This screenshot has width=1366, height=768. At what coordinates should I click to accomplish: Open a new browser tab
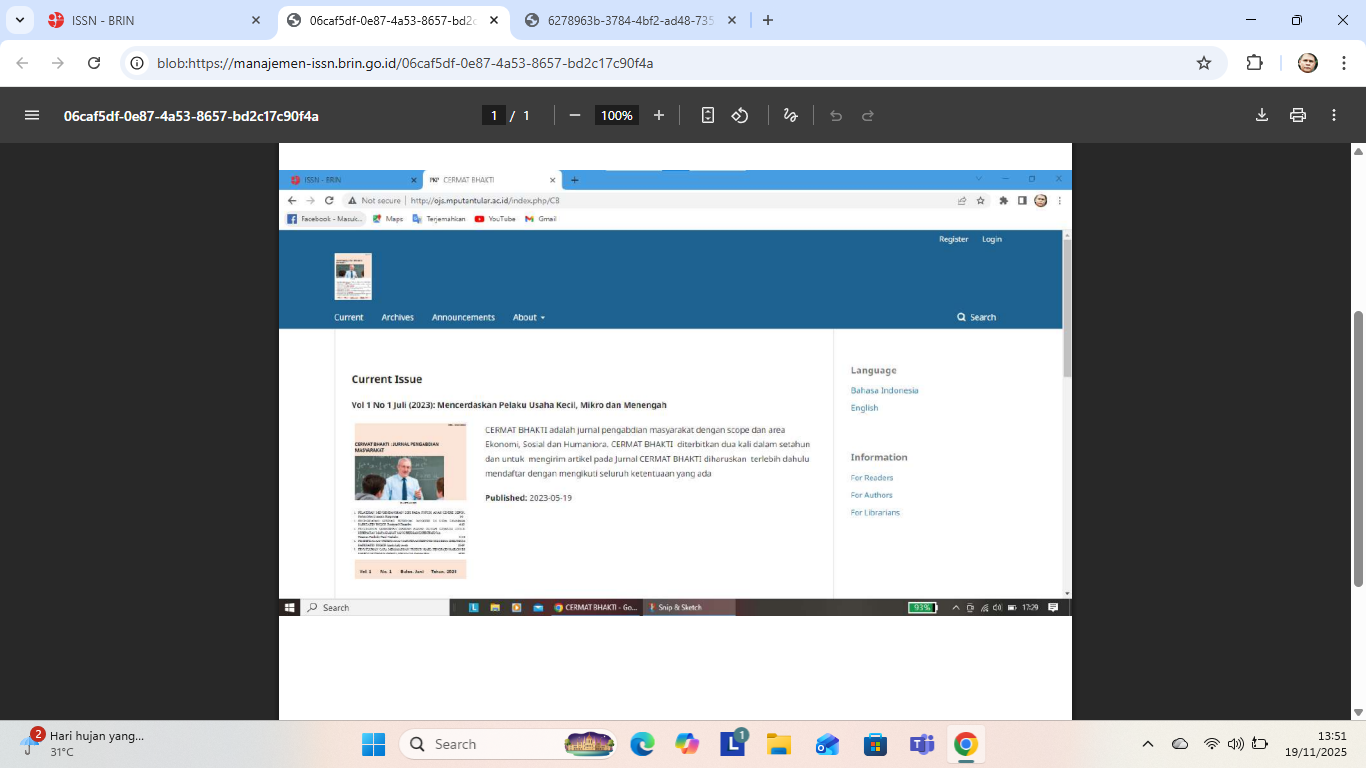pos(768,20)
